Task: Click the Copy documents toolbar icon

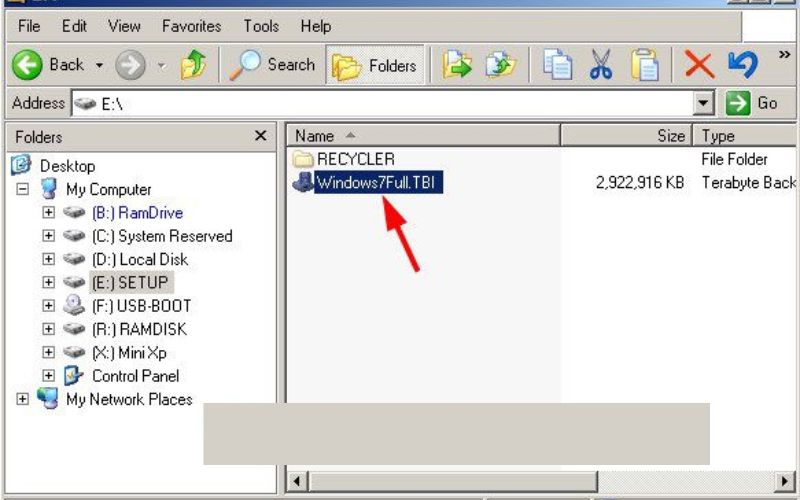Action: click(x=557, y=65)
